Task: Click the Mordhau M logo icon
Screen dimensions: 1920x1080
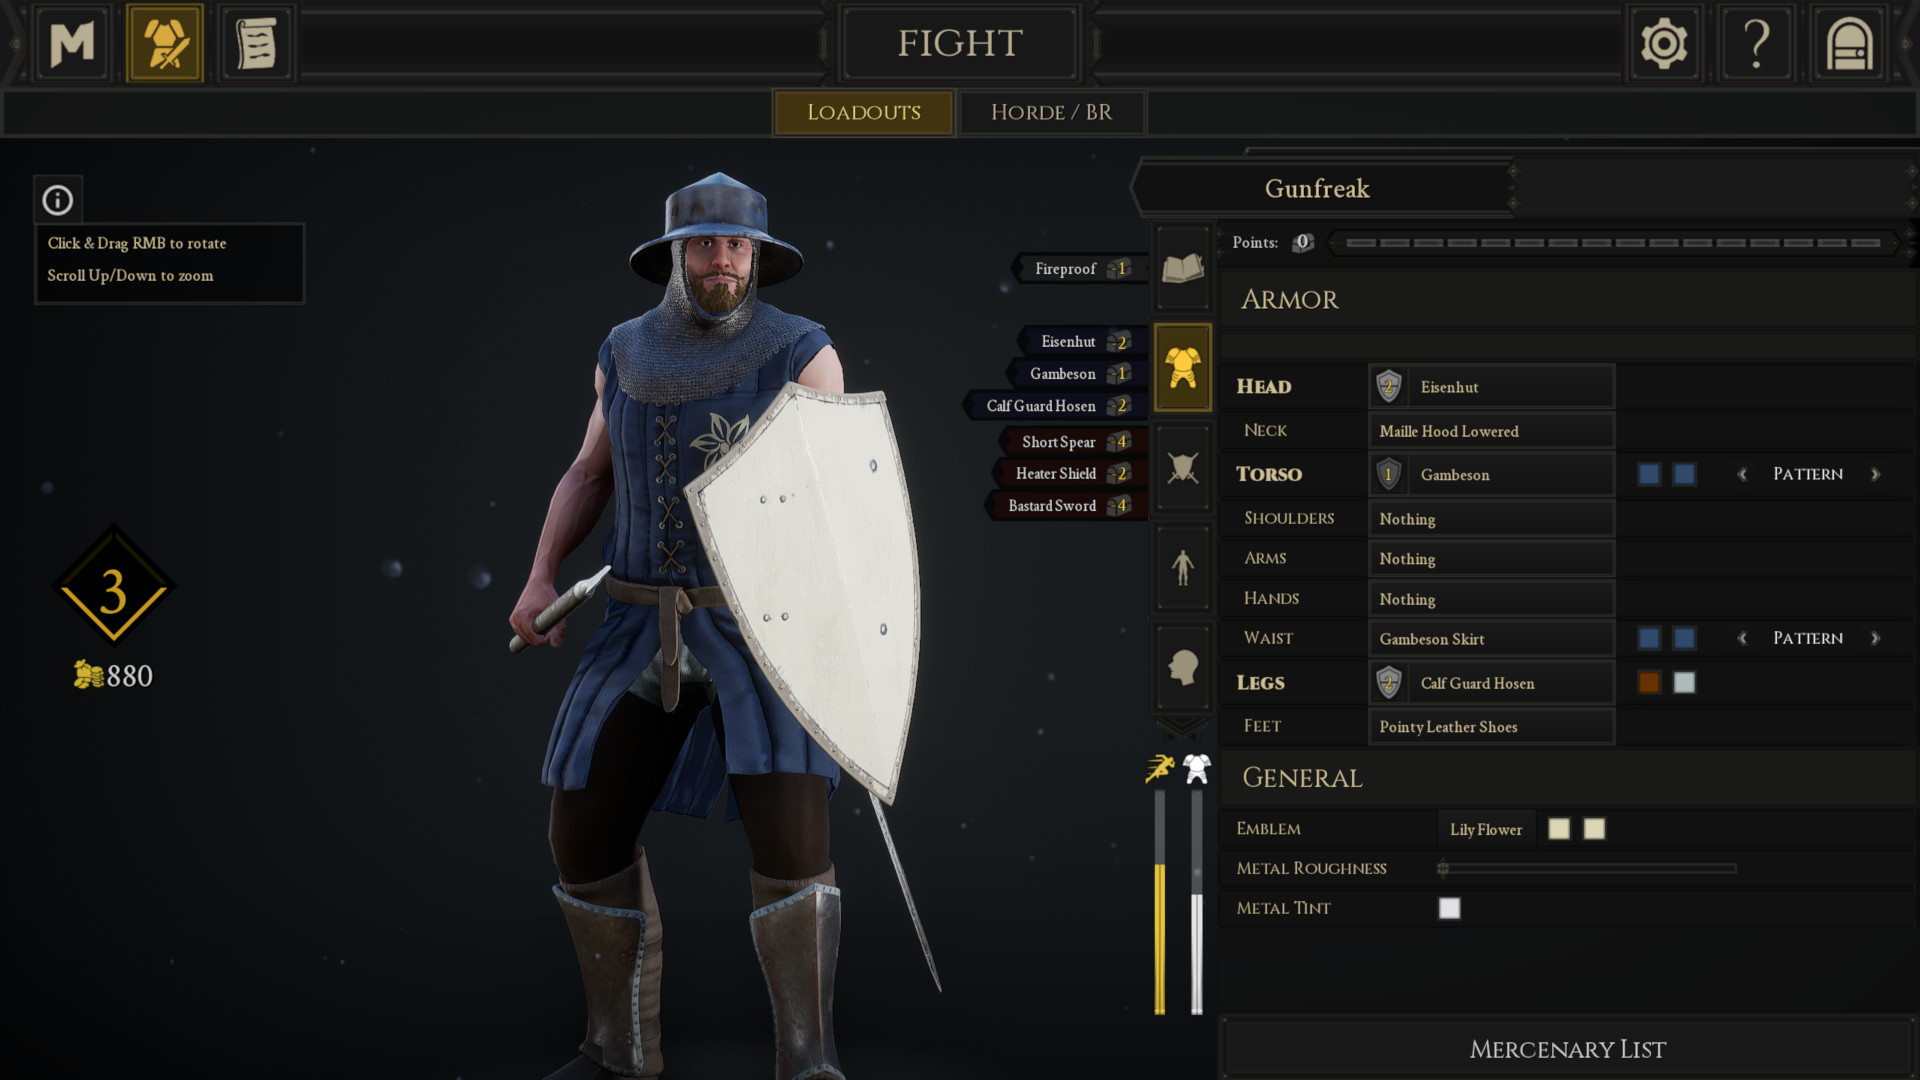Action: (72, 43)
